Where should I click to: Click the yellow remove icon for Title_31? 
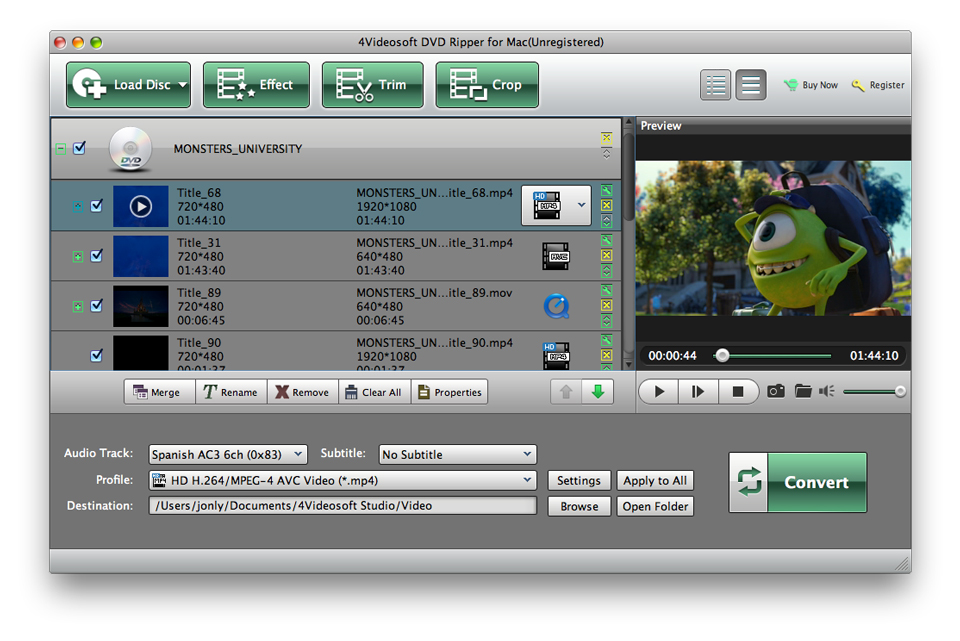click(606, 255)
